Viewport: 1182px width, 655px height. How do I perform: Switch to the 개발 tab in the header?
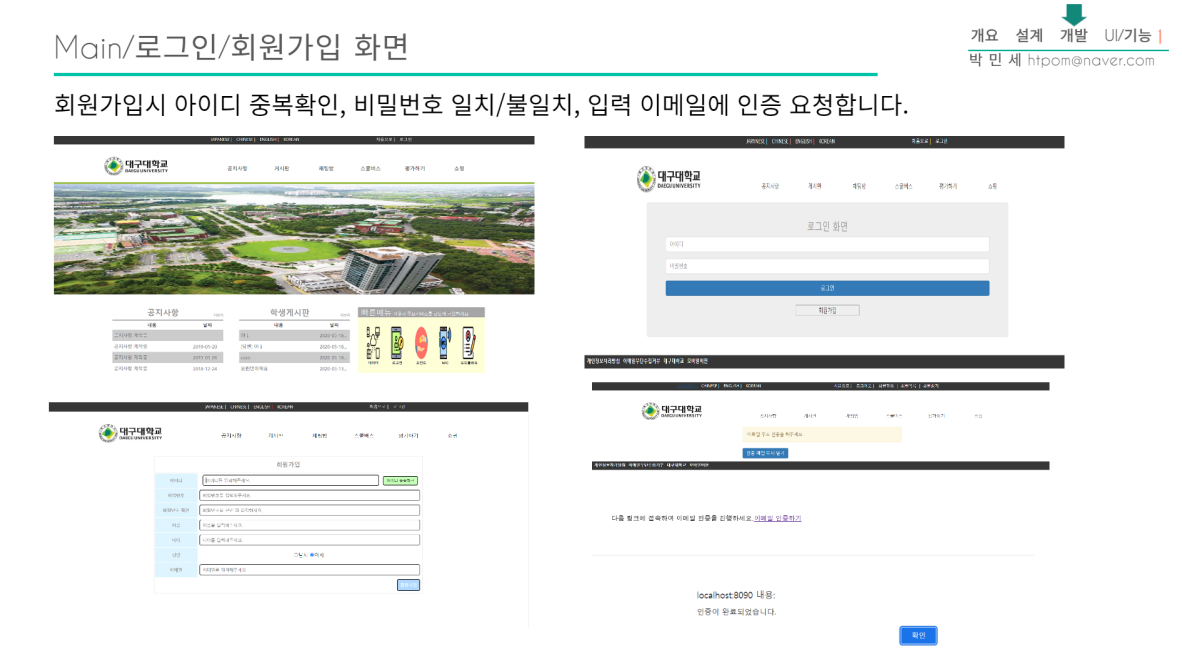click(1073, 36)
